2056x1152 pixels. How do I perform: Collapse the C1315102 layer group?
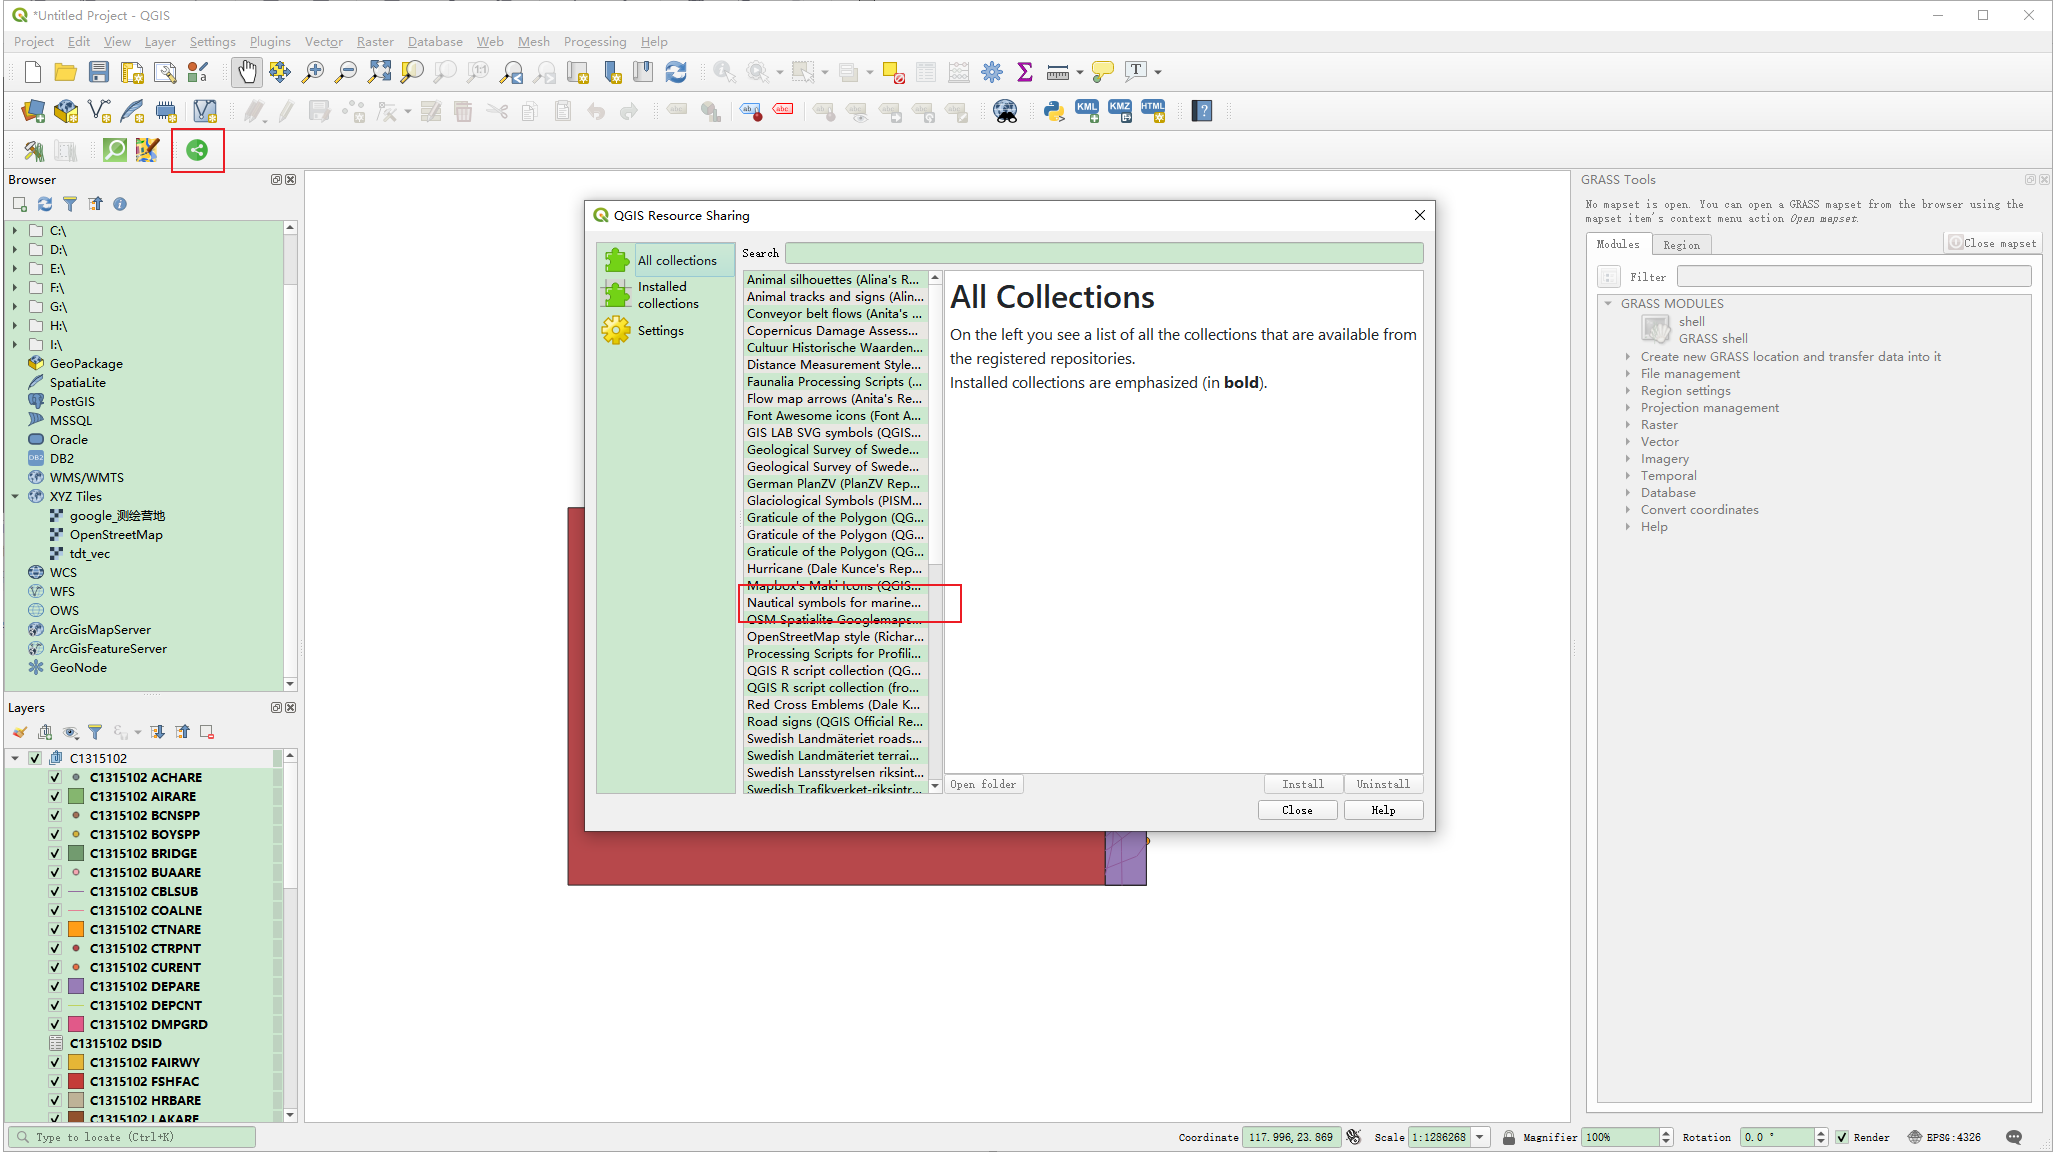(15, 758)
